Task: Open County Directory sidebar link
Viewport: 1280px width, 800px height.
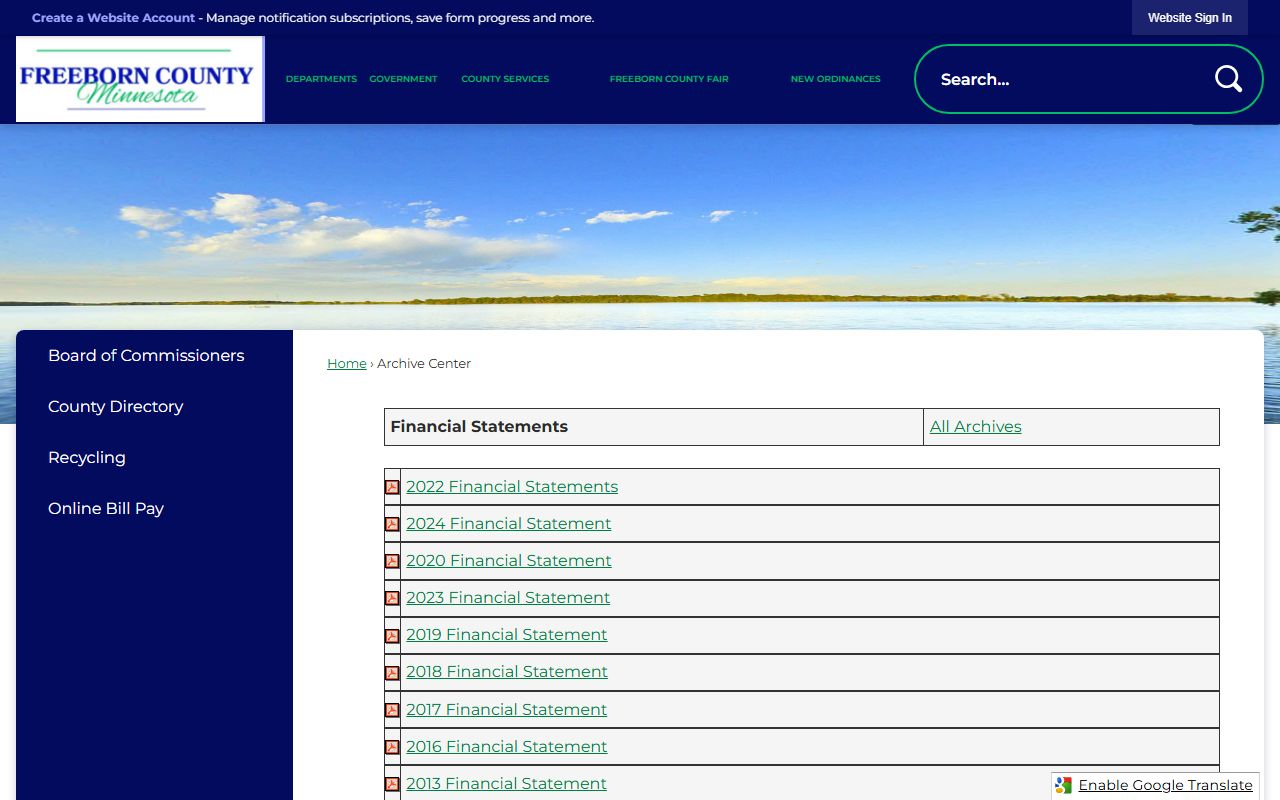Action: [116, 406]
